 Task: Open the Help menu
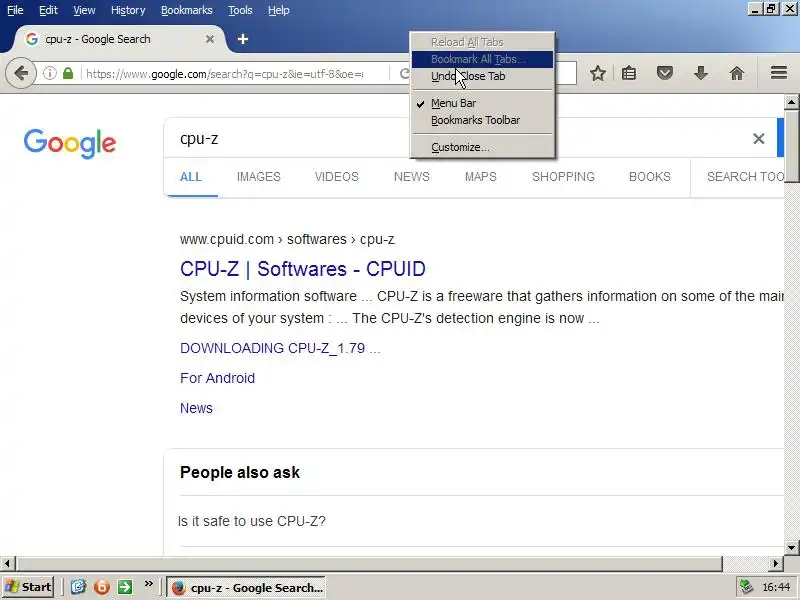tap(279, 10)
